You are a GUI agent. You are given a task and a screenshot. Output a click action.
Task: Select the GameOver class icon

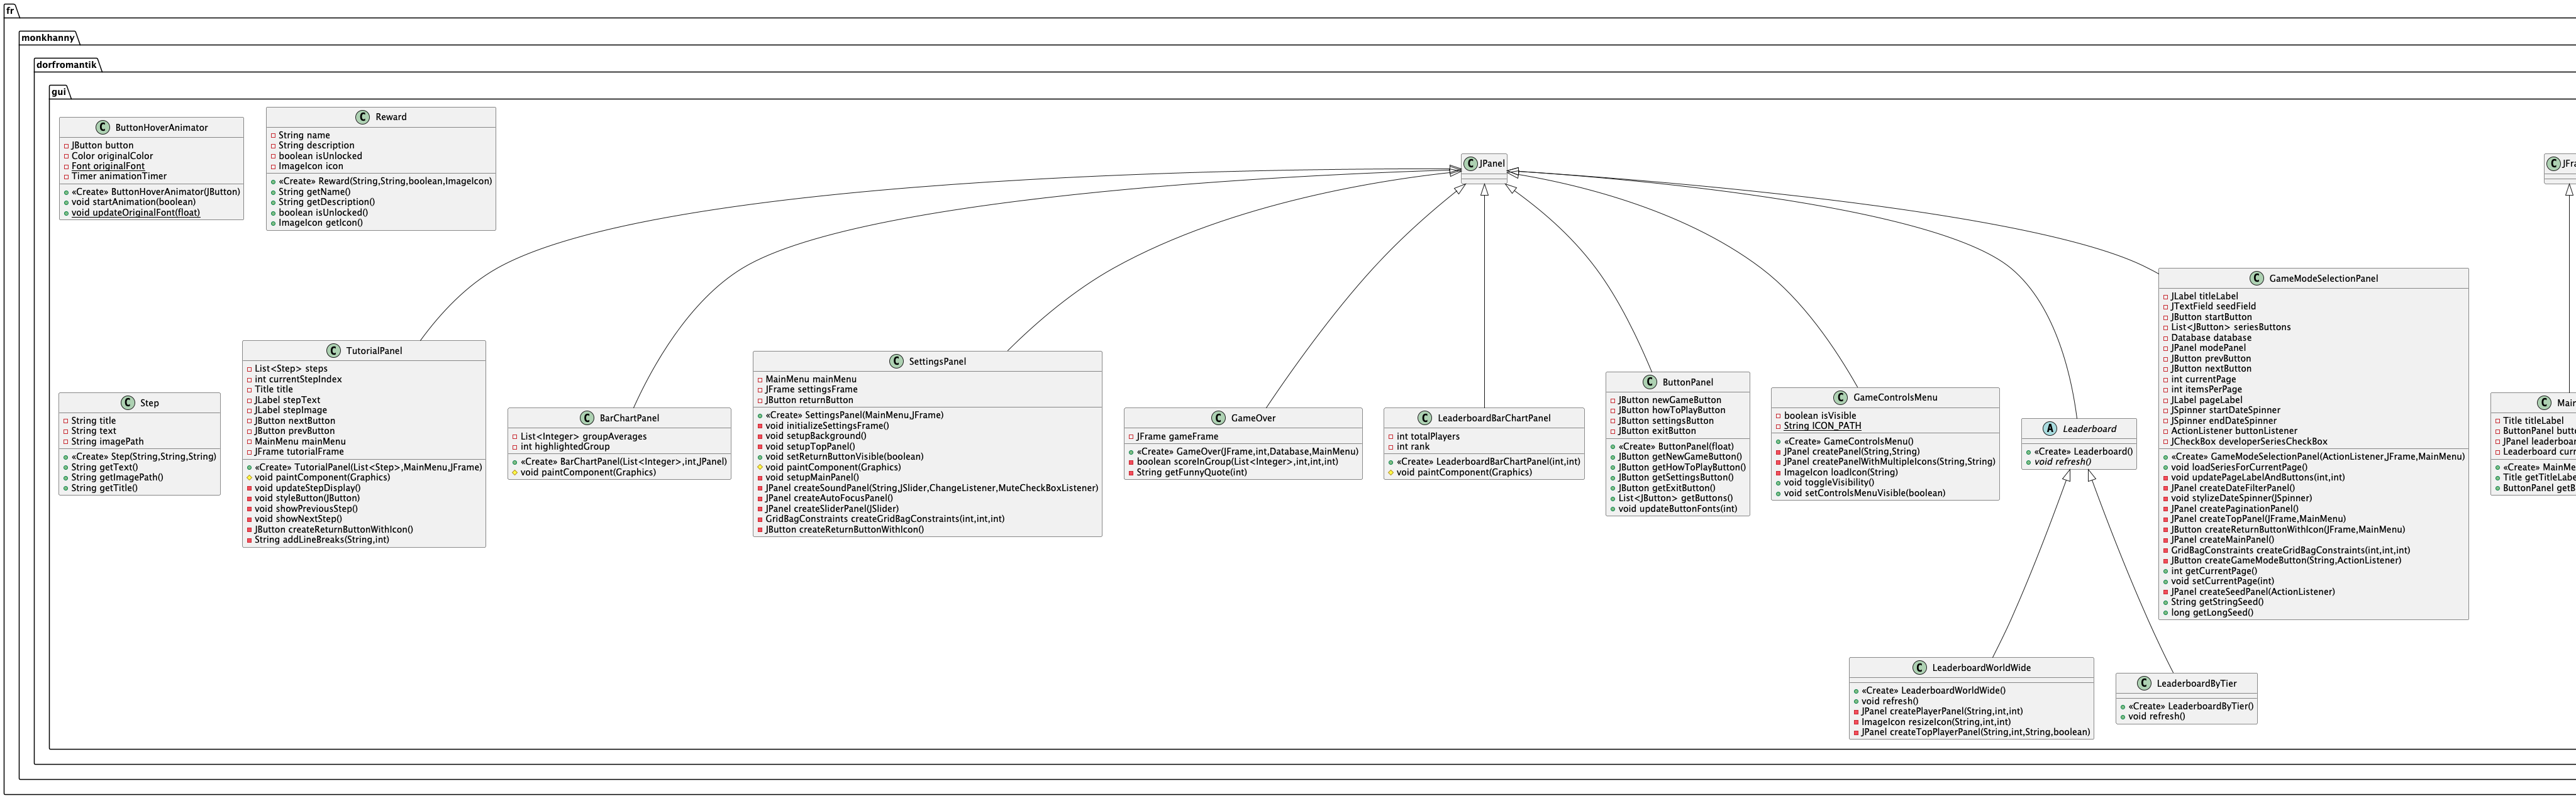coord(1218,418)
